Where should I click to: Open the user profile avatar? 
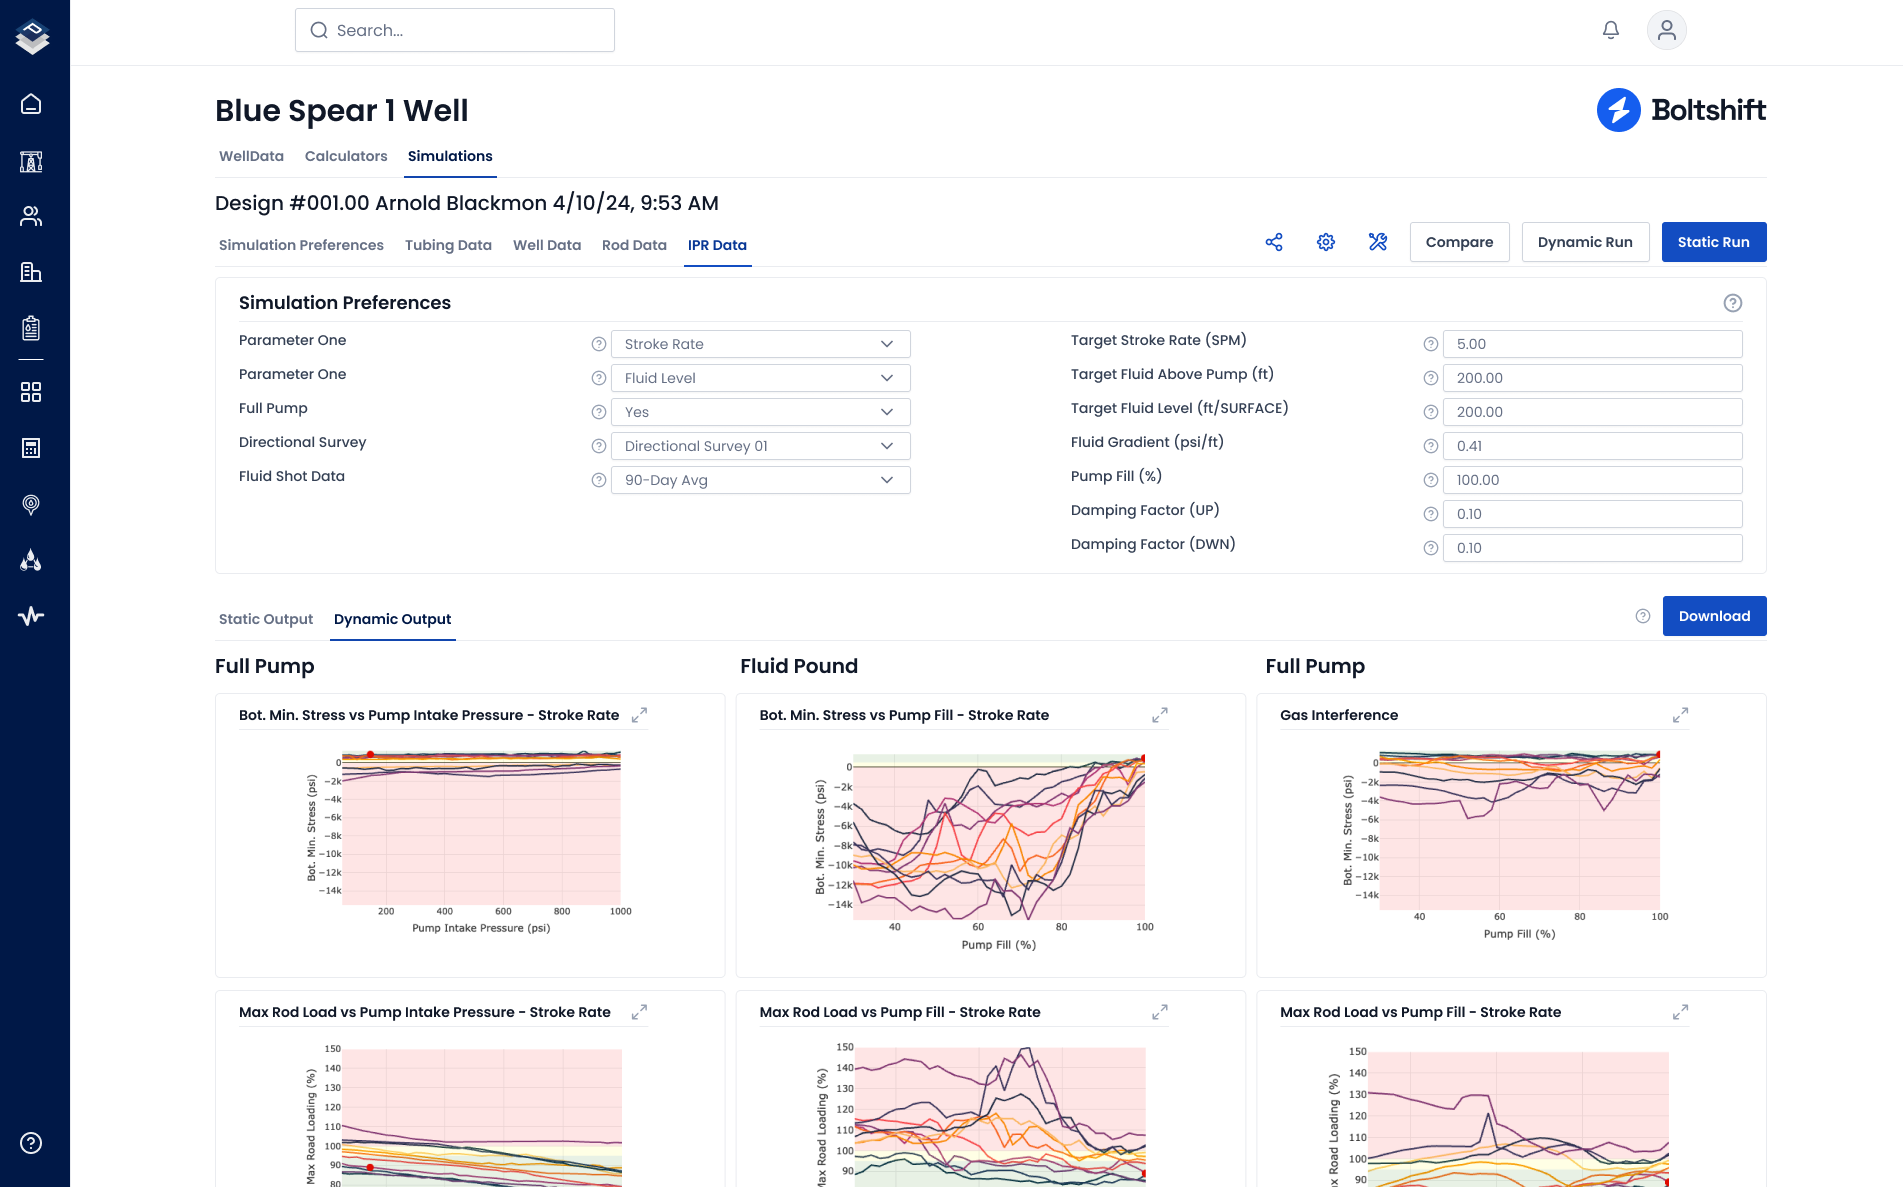tap(1666, 30)
